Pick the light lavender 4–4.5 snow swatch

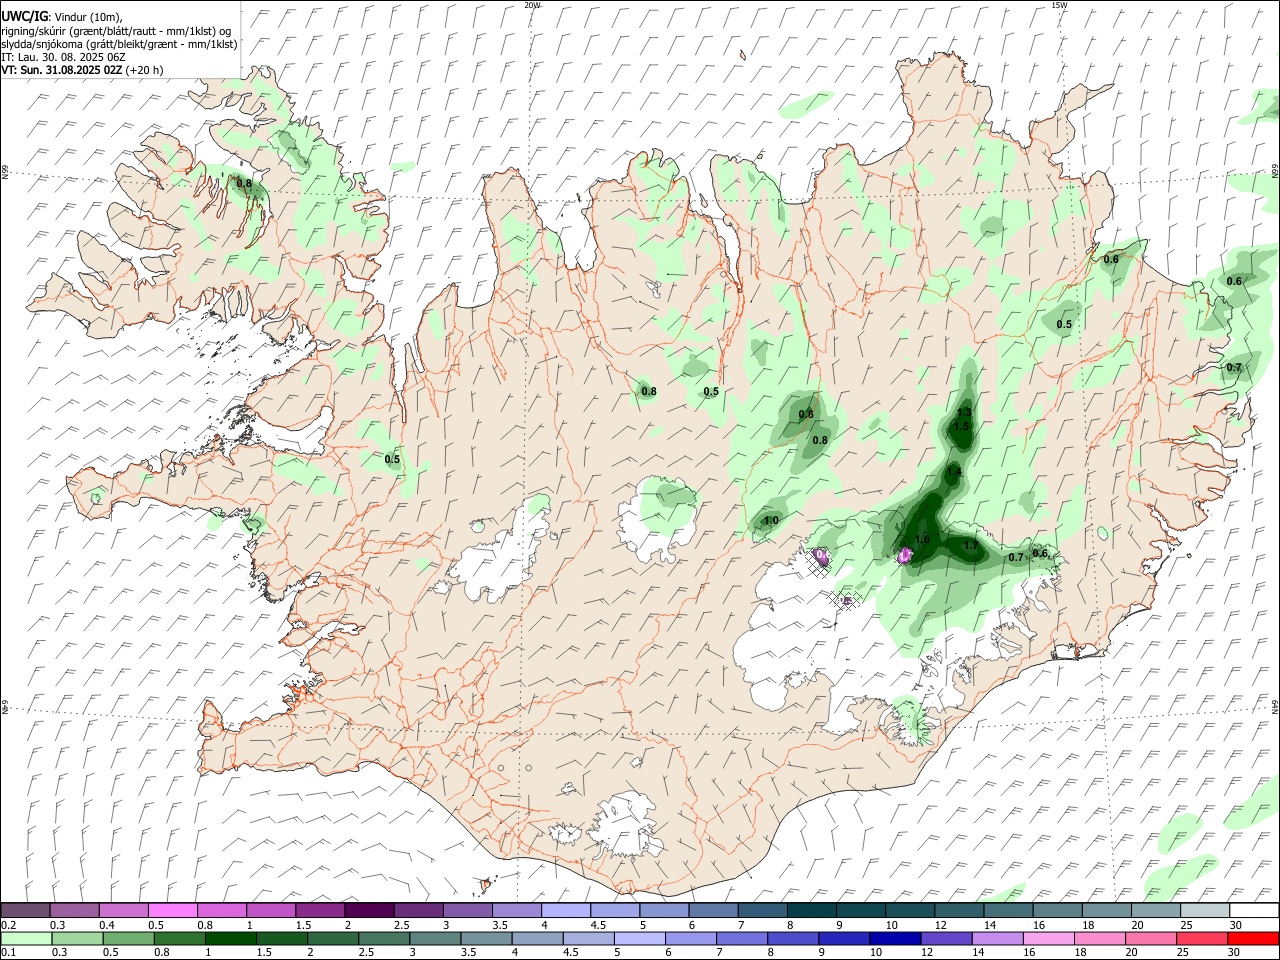[565, 910]
